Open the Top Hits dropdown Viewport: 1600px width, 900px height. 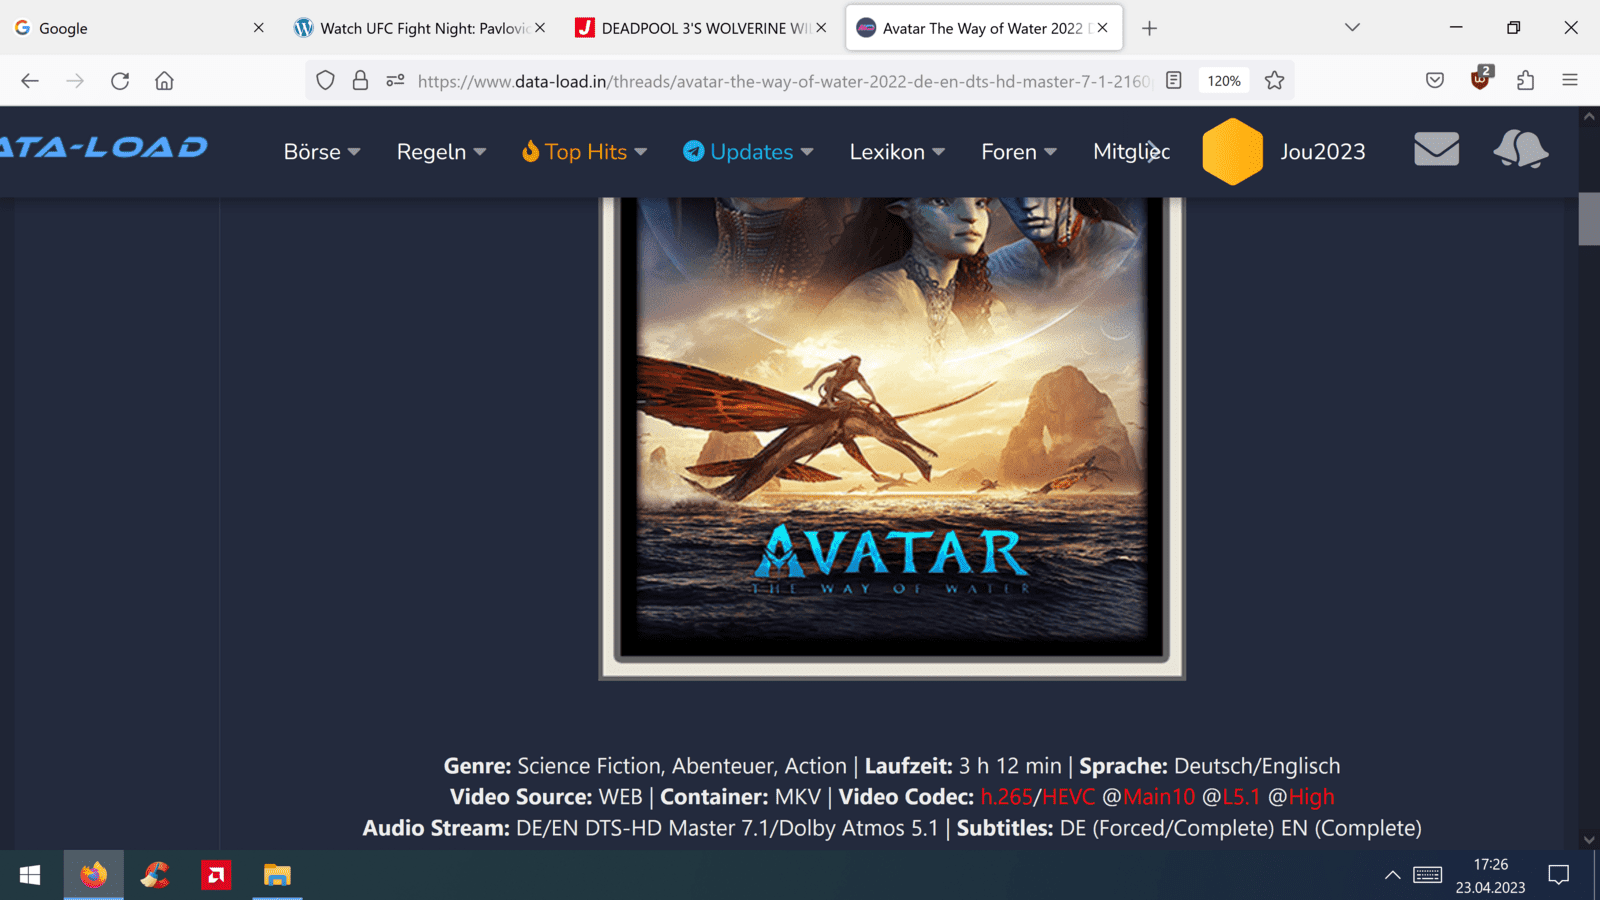click(585, 152)
